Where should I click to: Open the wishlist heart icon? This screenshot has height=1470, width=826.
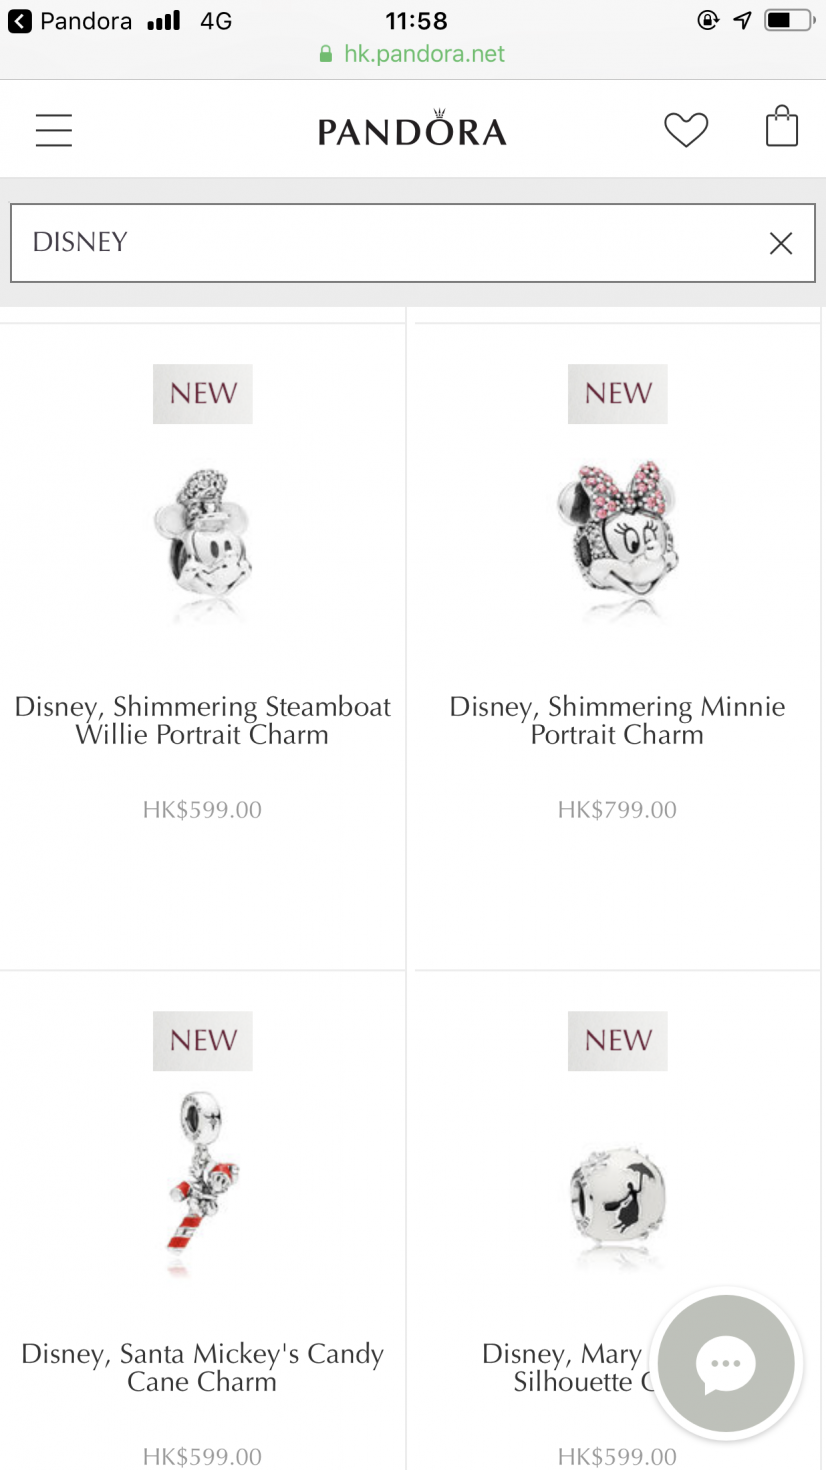tap(686, 130)
